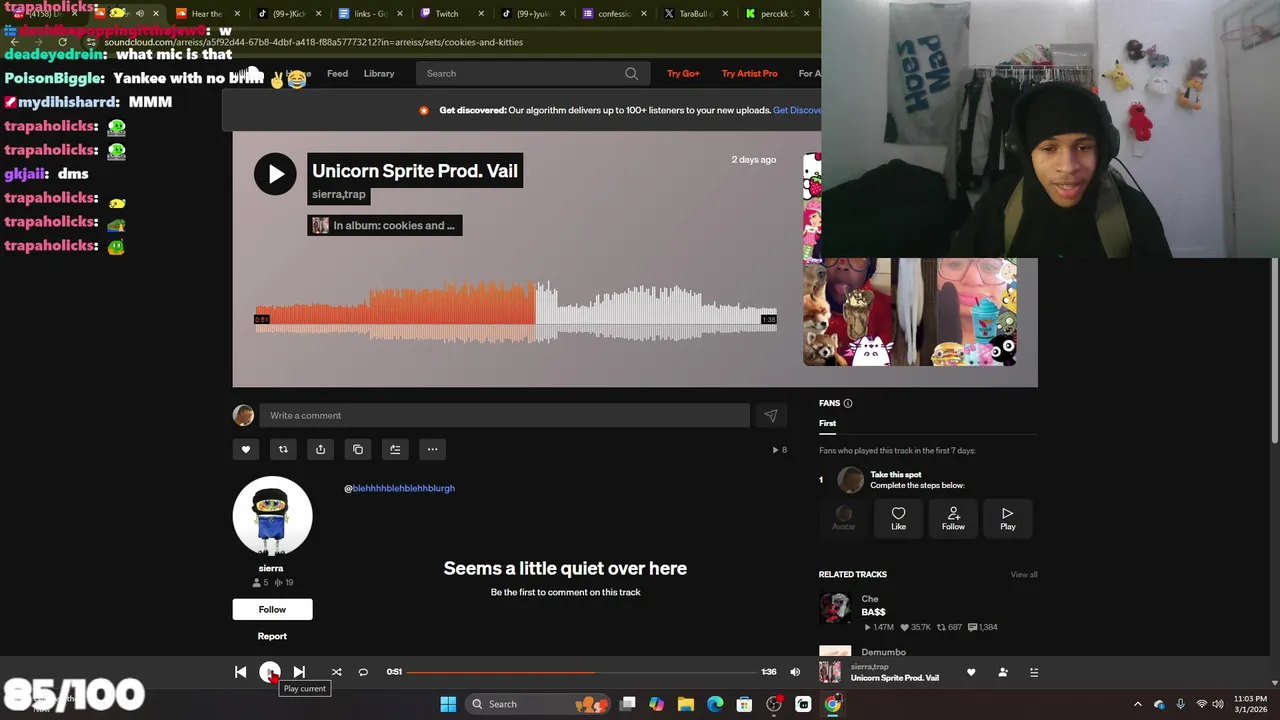Viewport: 1280px width, 720px height.
Task: Open sierra's profile avatar
Action: coord(272,516)
